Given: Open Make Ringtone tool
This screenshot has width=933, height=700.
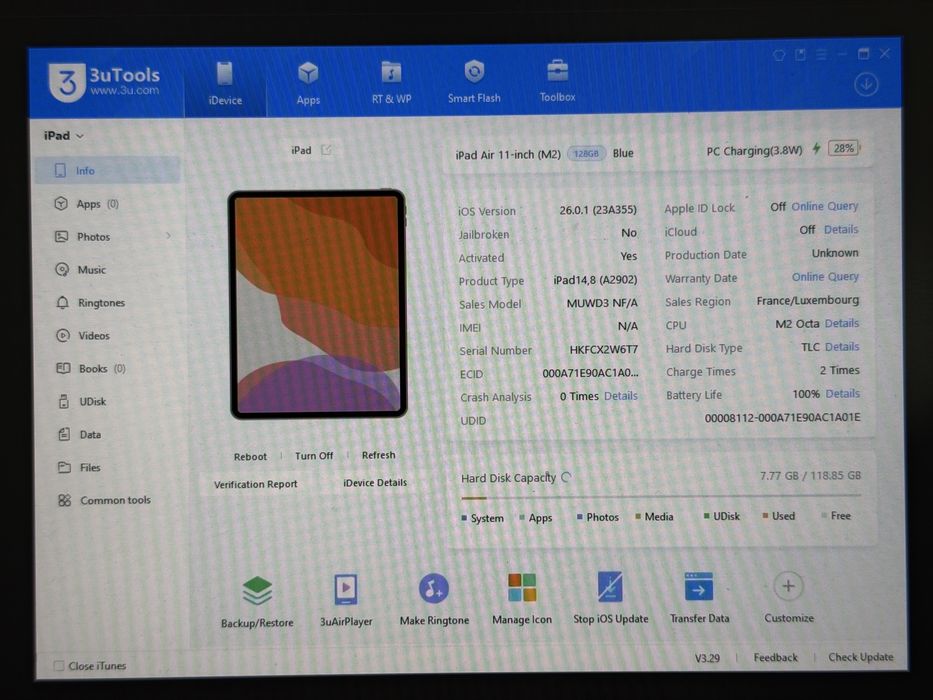Looking at the screenshot, I should coord(434,599).
